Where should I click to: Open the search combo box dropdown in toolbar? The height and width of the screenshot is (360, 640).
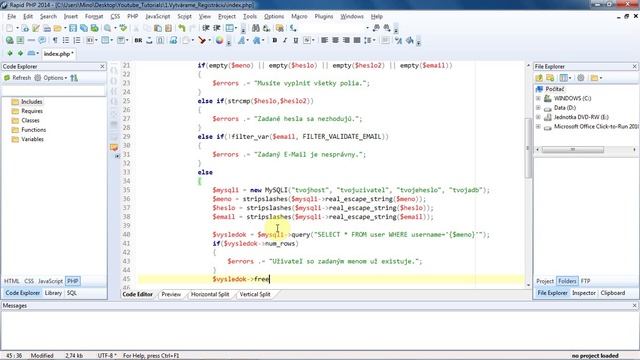pos(367,28)
